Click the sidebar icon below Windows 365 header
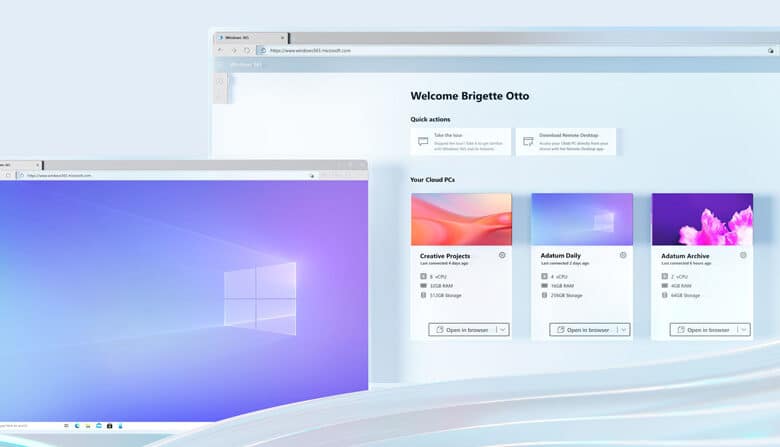The image size is (780, 447). click(x=220, y=82)
